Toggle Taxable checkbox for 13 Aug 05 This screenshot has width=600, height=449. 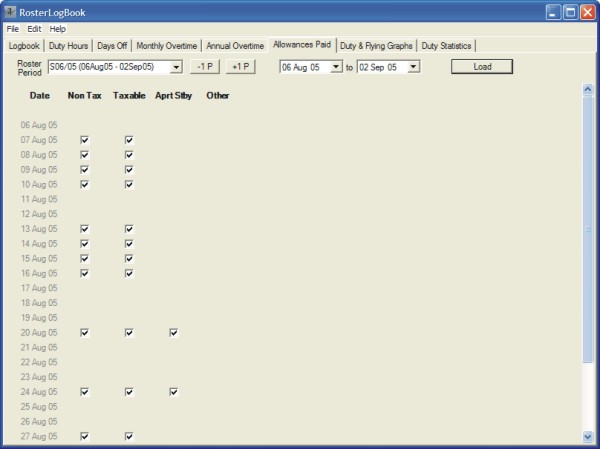129,229
